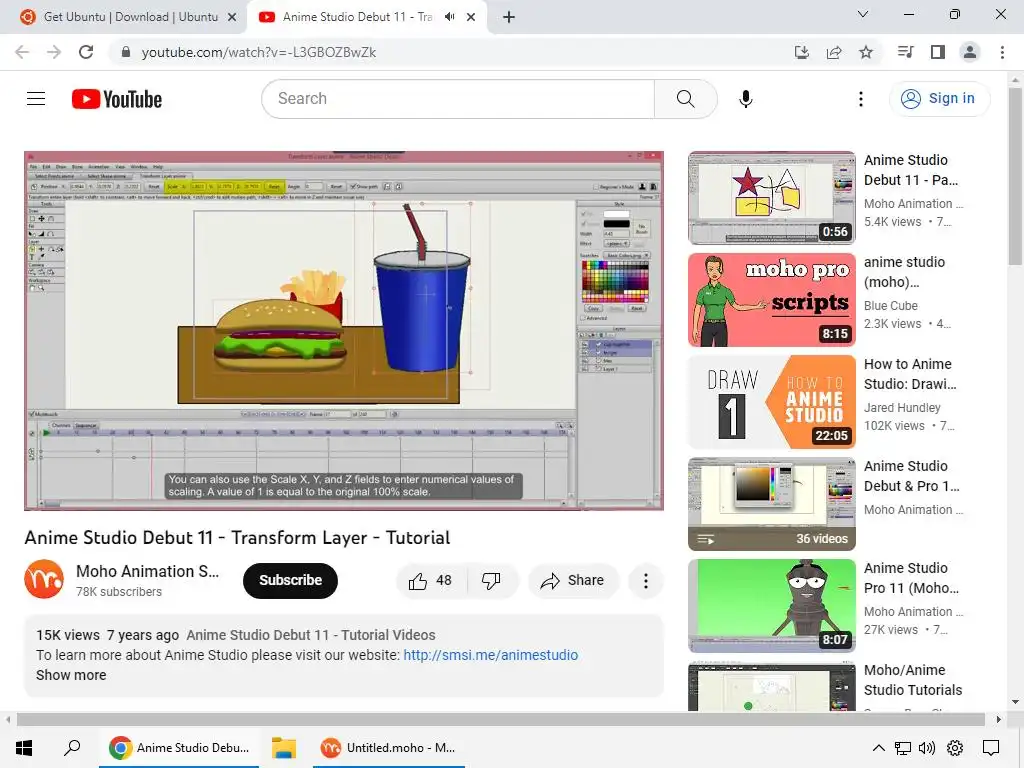Open the smsi.me/animestudio link
The image size is (1024, 768).
490,655
